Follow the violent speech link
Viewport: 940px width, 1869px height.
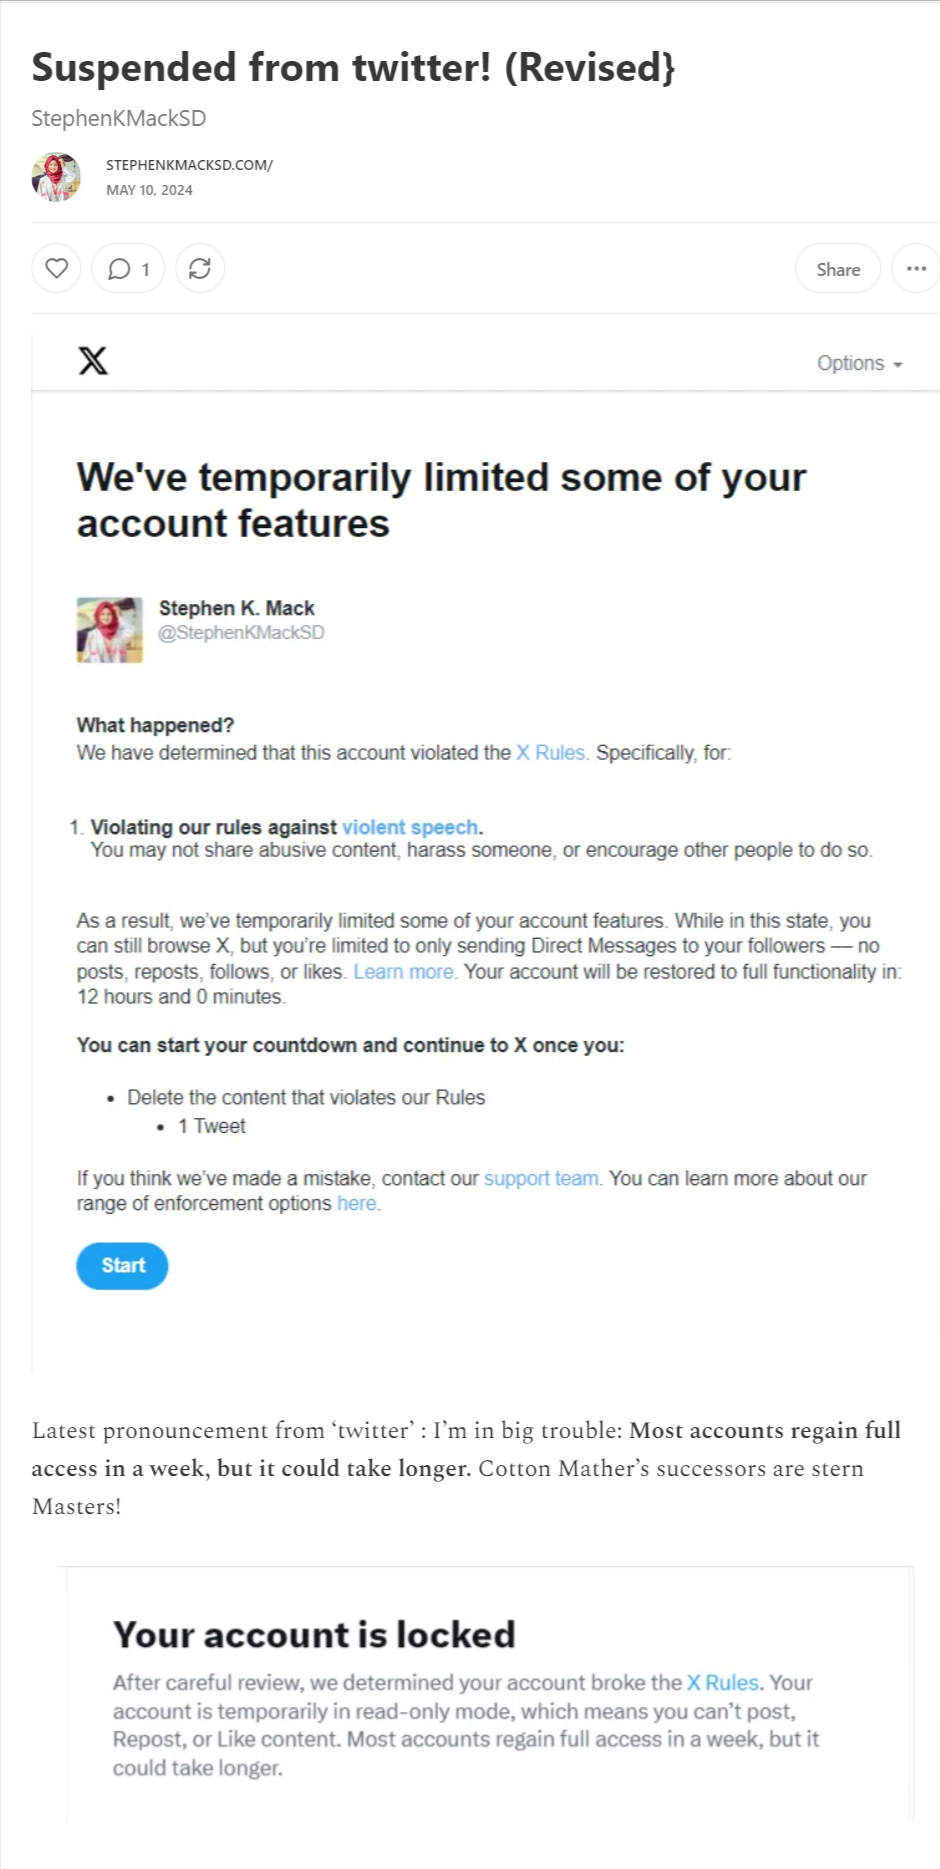click(x=410, y=827)
